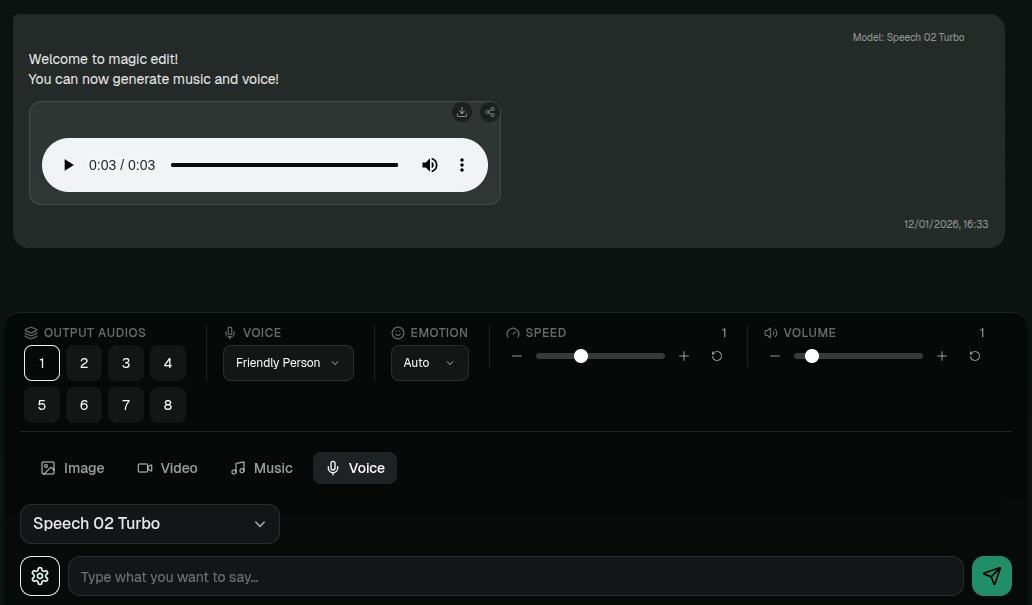Image resolution: width=1032 pixels, height=605 pixels.
Task: Click the 'You can now generate music and voice!' text
Action: (x=153, y=79)
